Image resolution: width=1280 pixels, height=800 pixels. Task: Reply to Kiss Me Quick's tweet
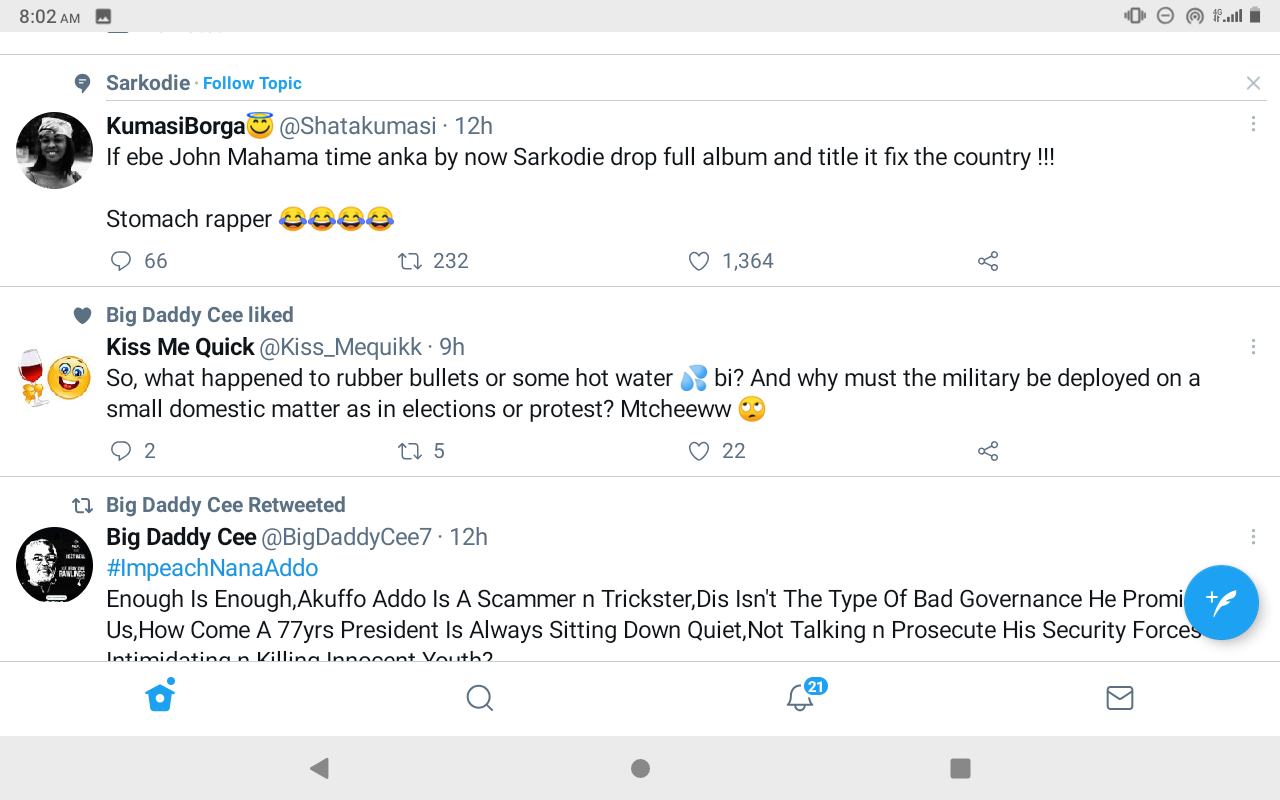click(x=121, y=451)
